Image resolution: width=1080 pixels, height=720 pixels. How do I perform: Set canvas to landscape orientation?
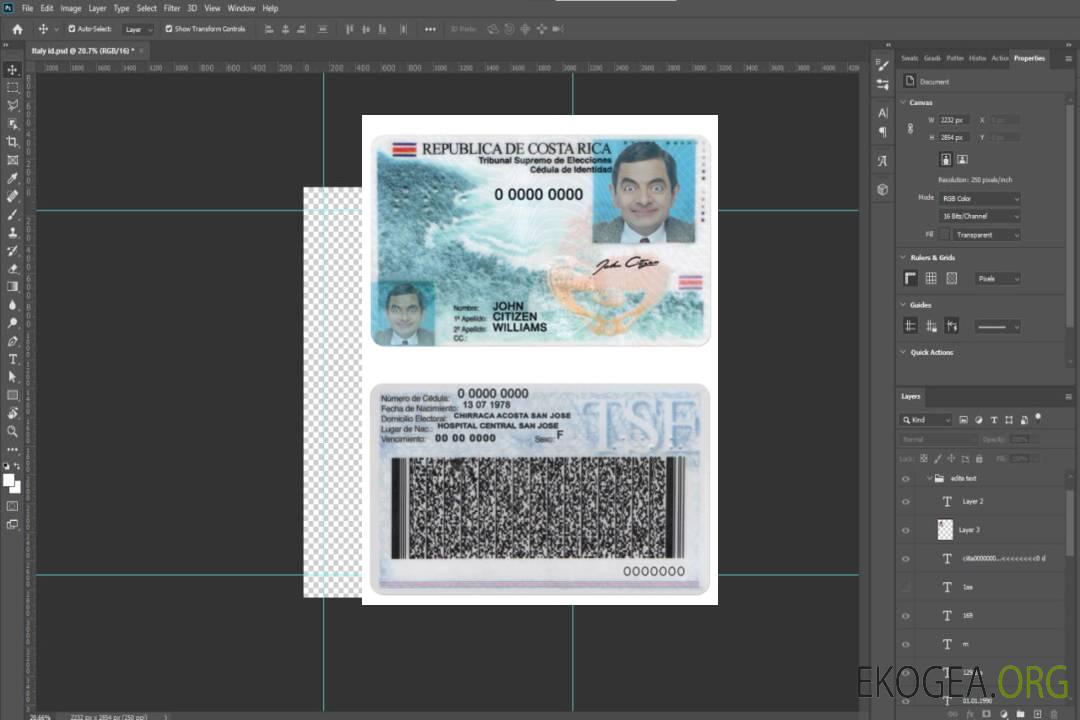(962, 159)
